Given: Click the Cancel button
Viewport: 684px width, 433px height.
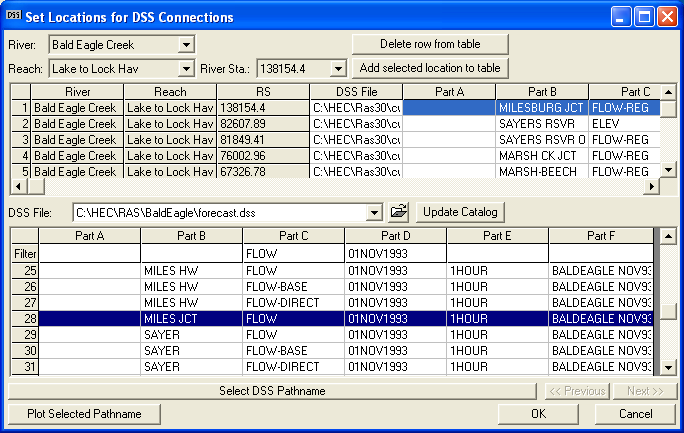Looking at the screenshot, I should (x=635, y=414).
